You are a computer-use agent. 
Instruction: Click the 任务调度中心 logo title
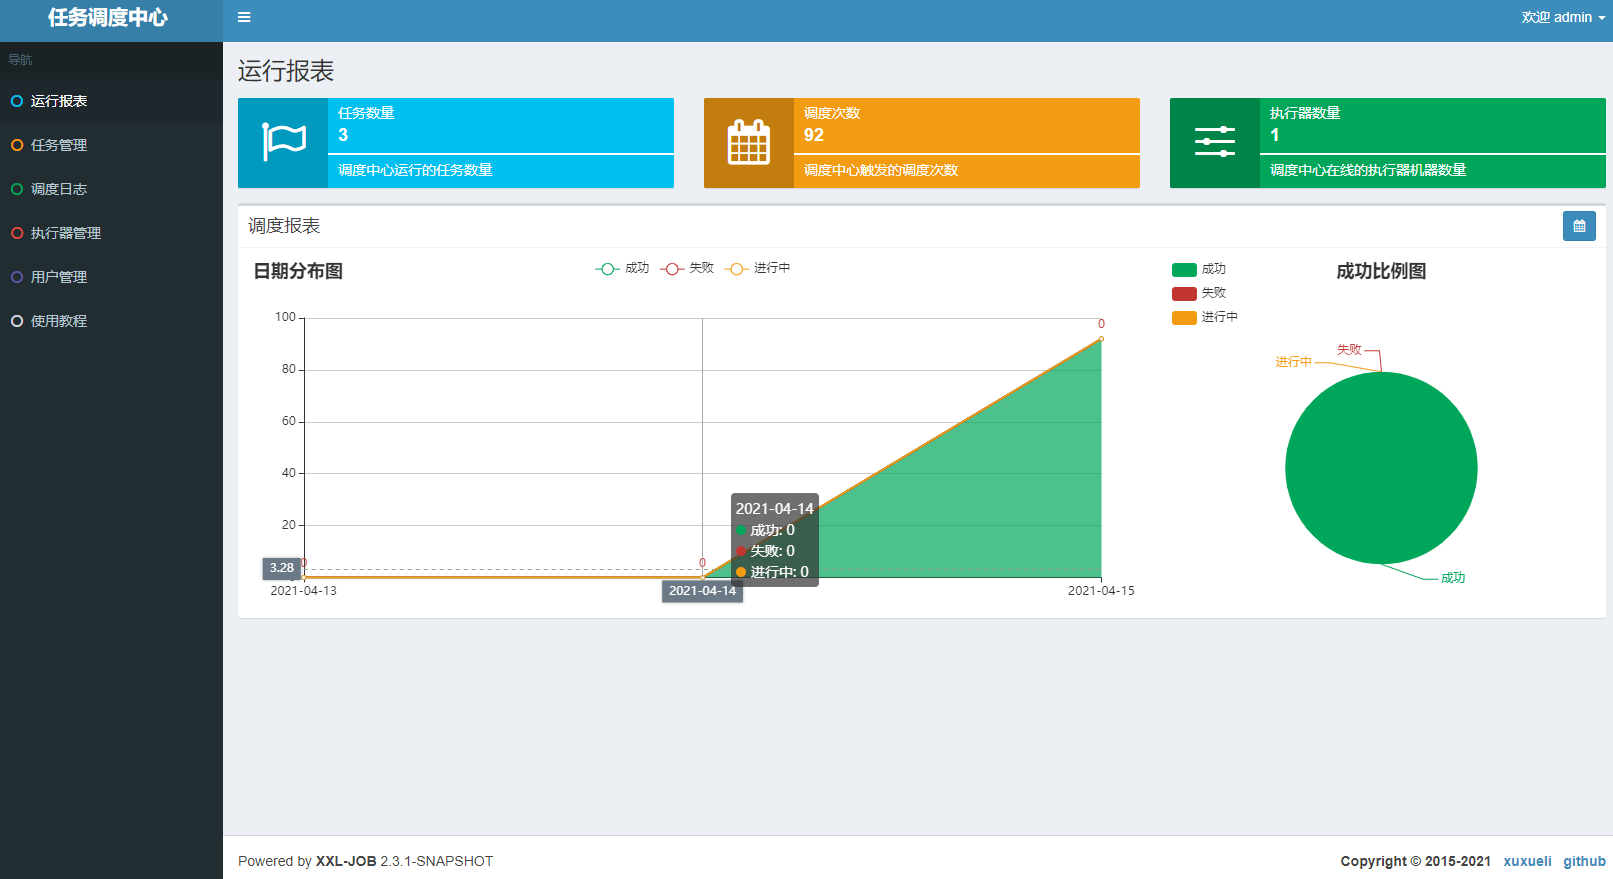[108, 17]
